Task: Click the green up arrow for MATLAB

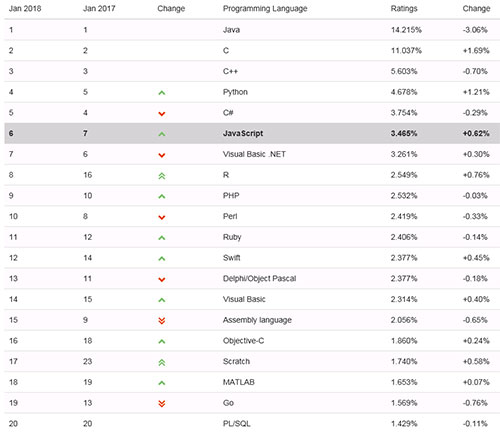Action: [x=162, y=383]
